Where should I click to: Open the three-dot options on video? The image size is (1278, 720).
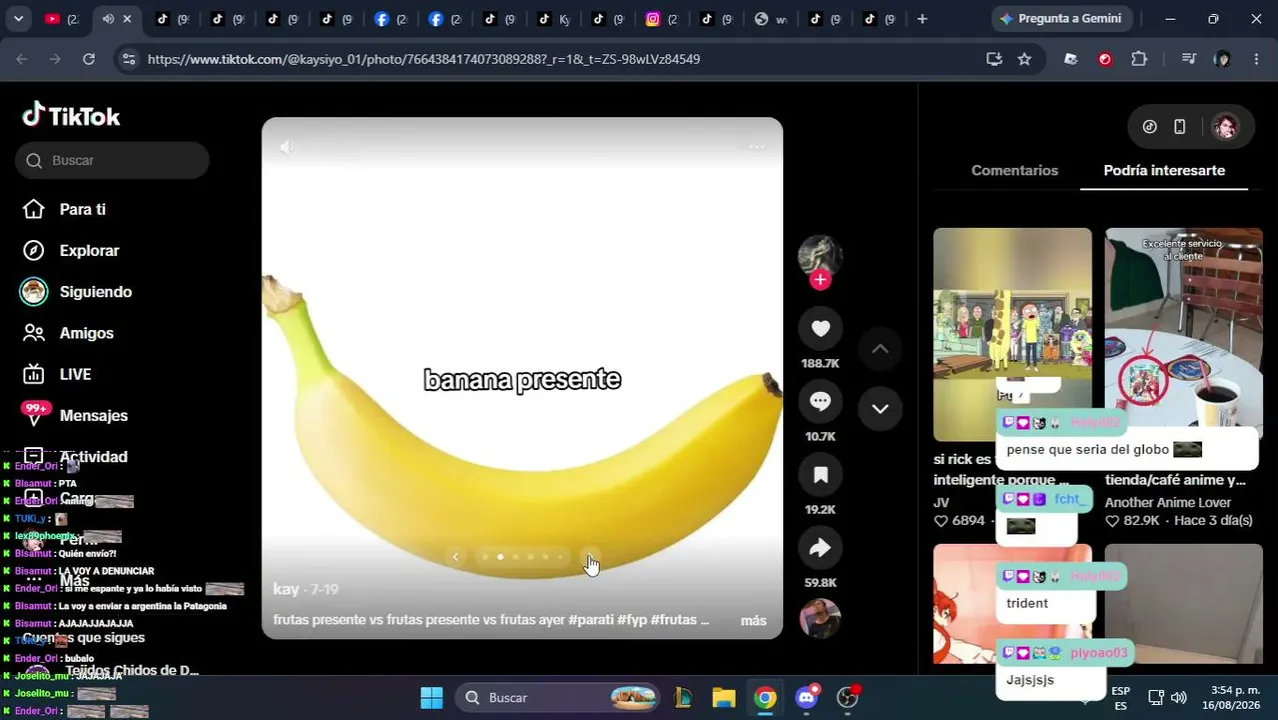tap(757, 147)
